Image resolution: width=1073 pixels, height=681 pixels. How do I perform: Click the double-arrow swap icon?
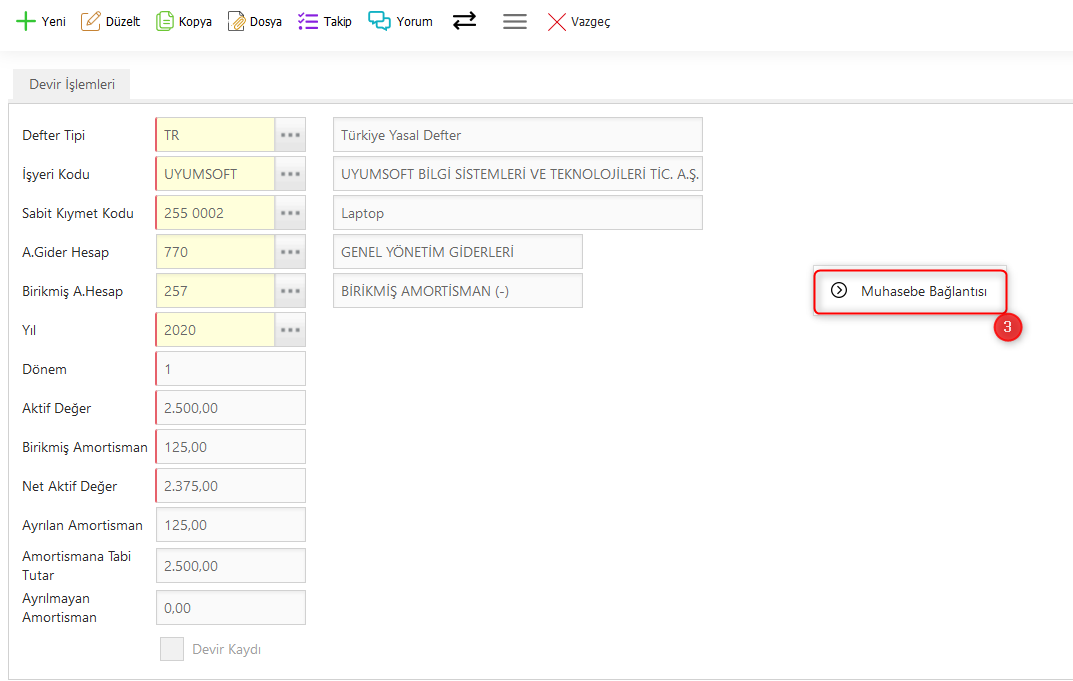(464, 21)
